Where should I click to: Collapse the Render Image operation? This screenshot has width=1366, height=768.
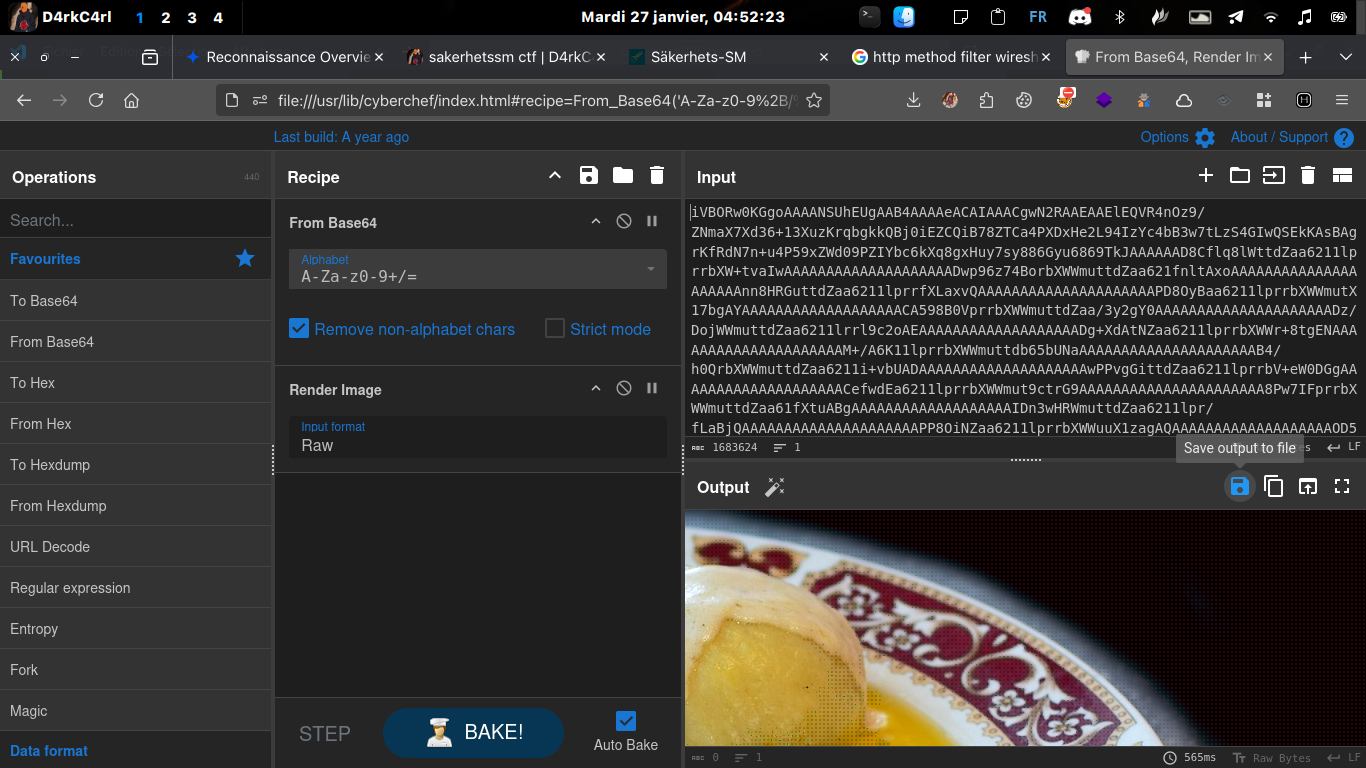596,389
